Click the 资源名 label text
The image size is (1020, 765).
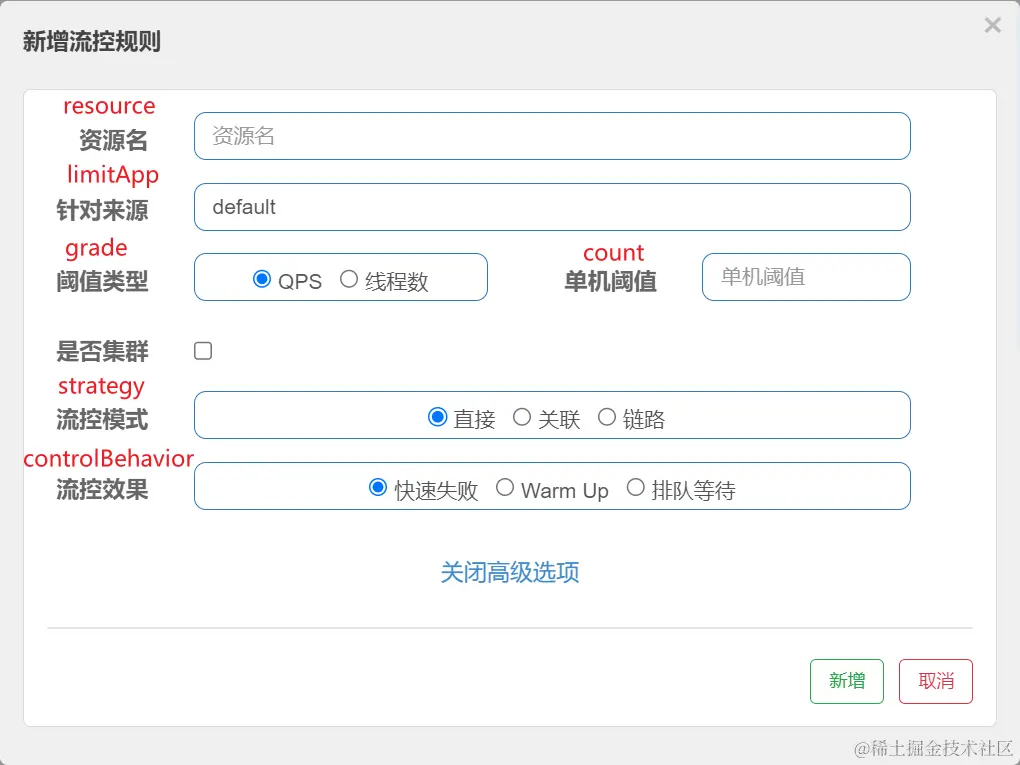tap(113, 140)
